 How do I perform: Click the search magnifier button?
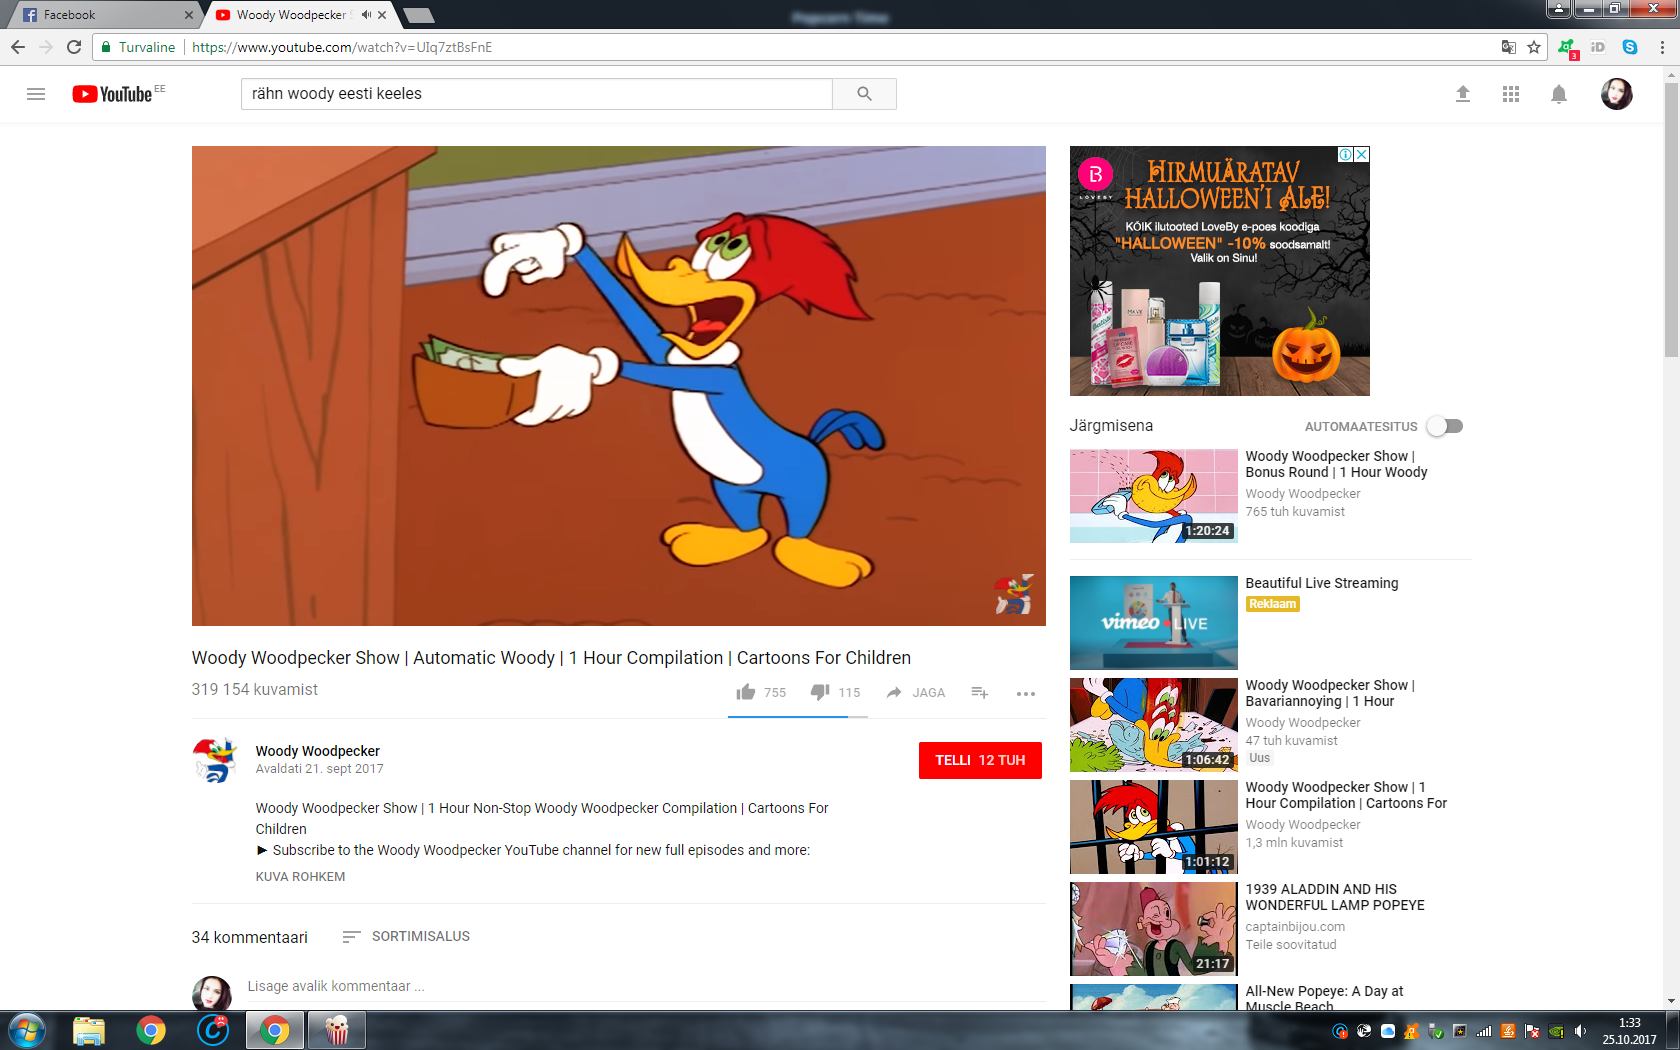[864, 94]
